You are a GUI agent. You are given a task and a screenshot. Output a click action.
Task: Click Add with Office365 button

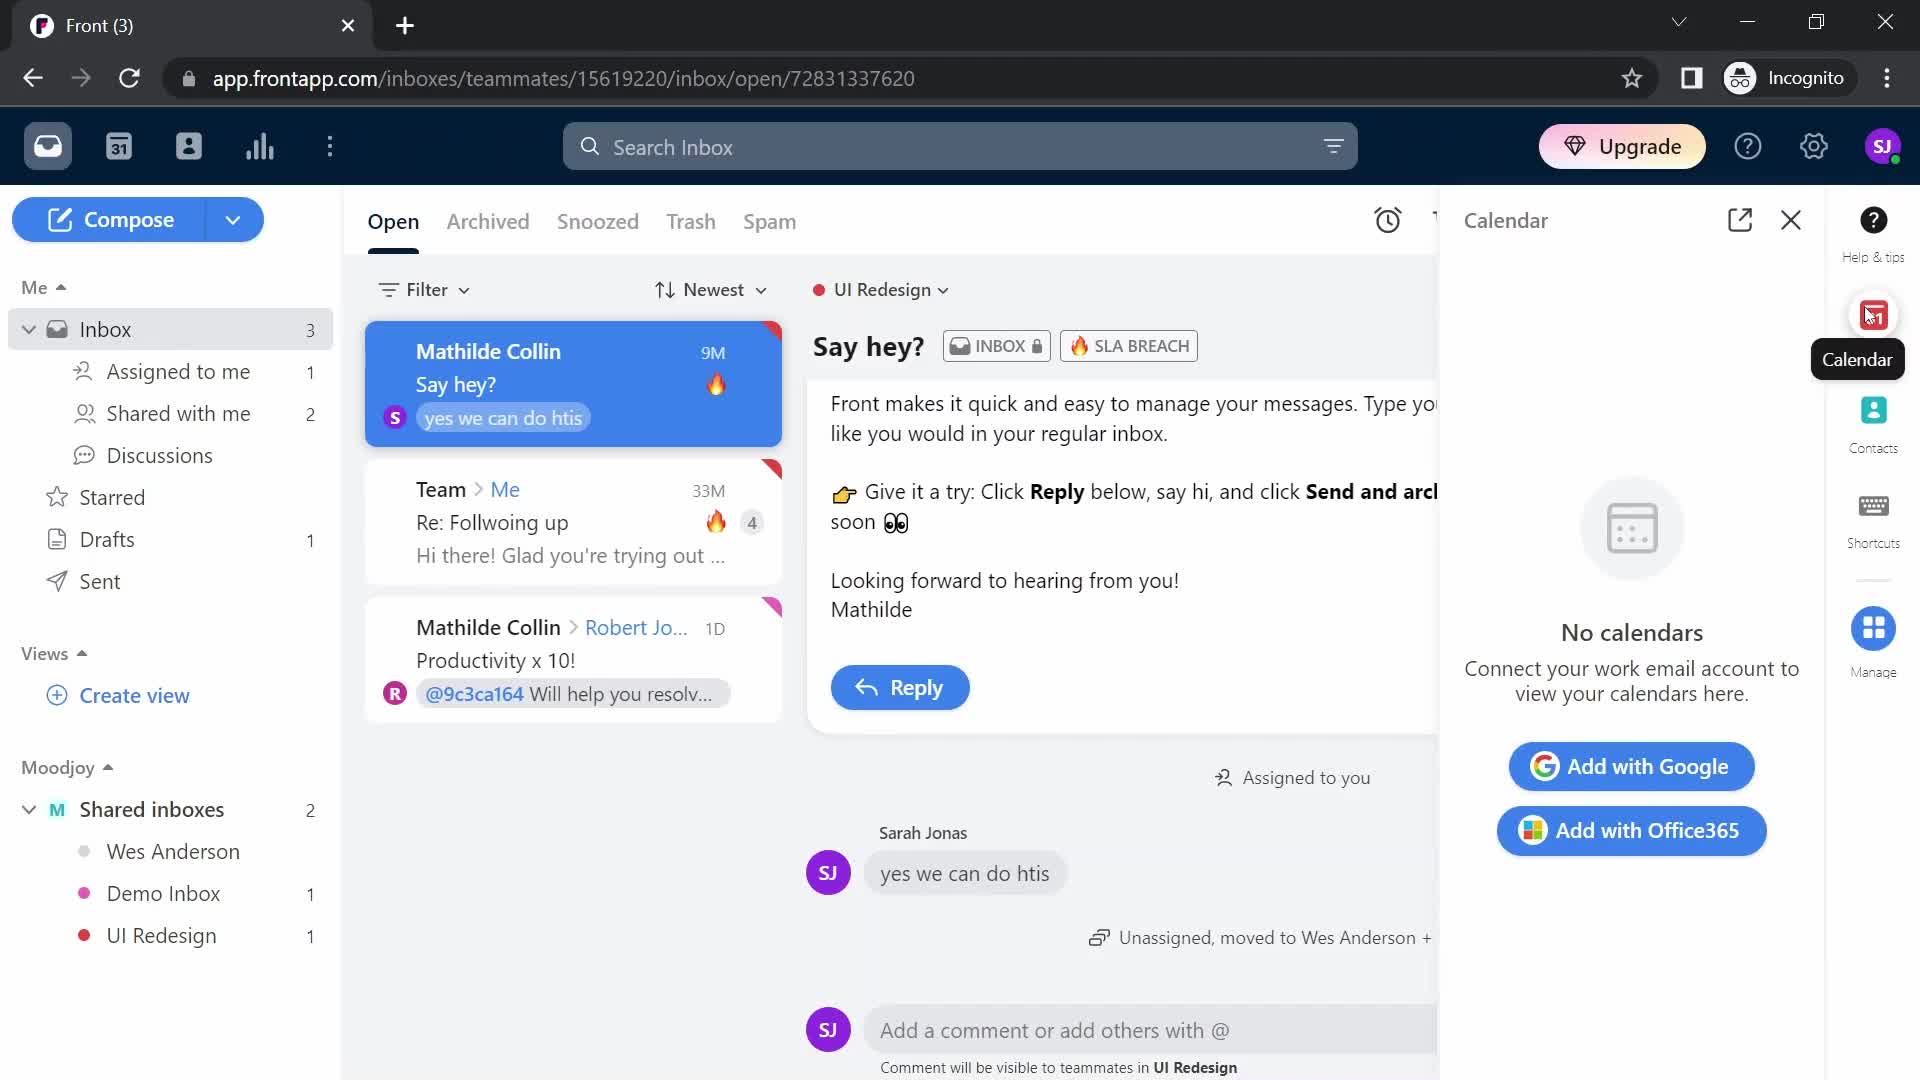pos(1632,831)
